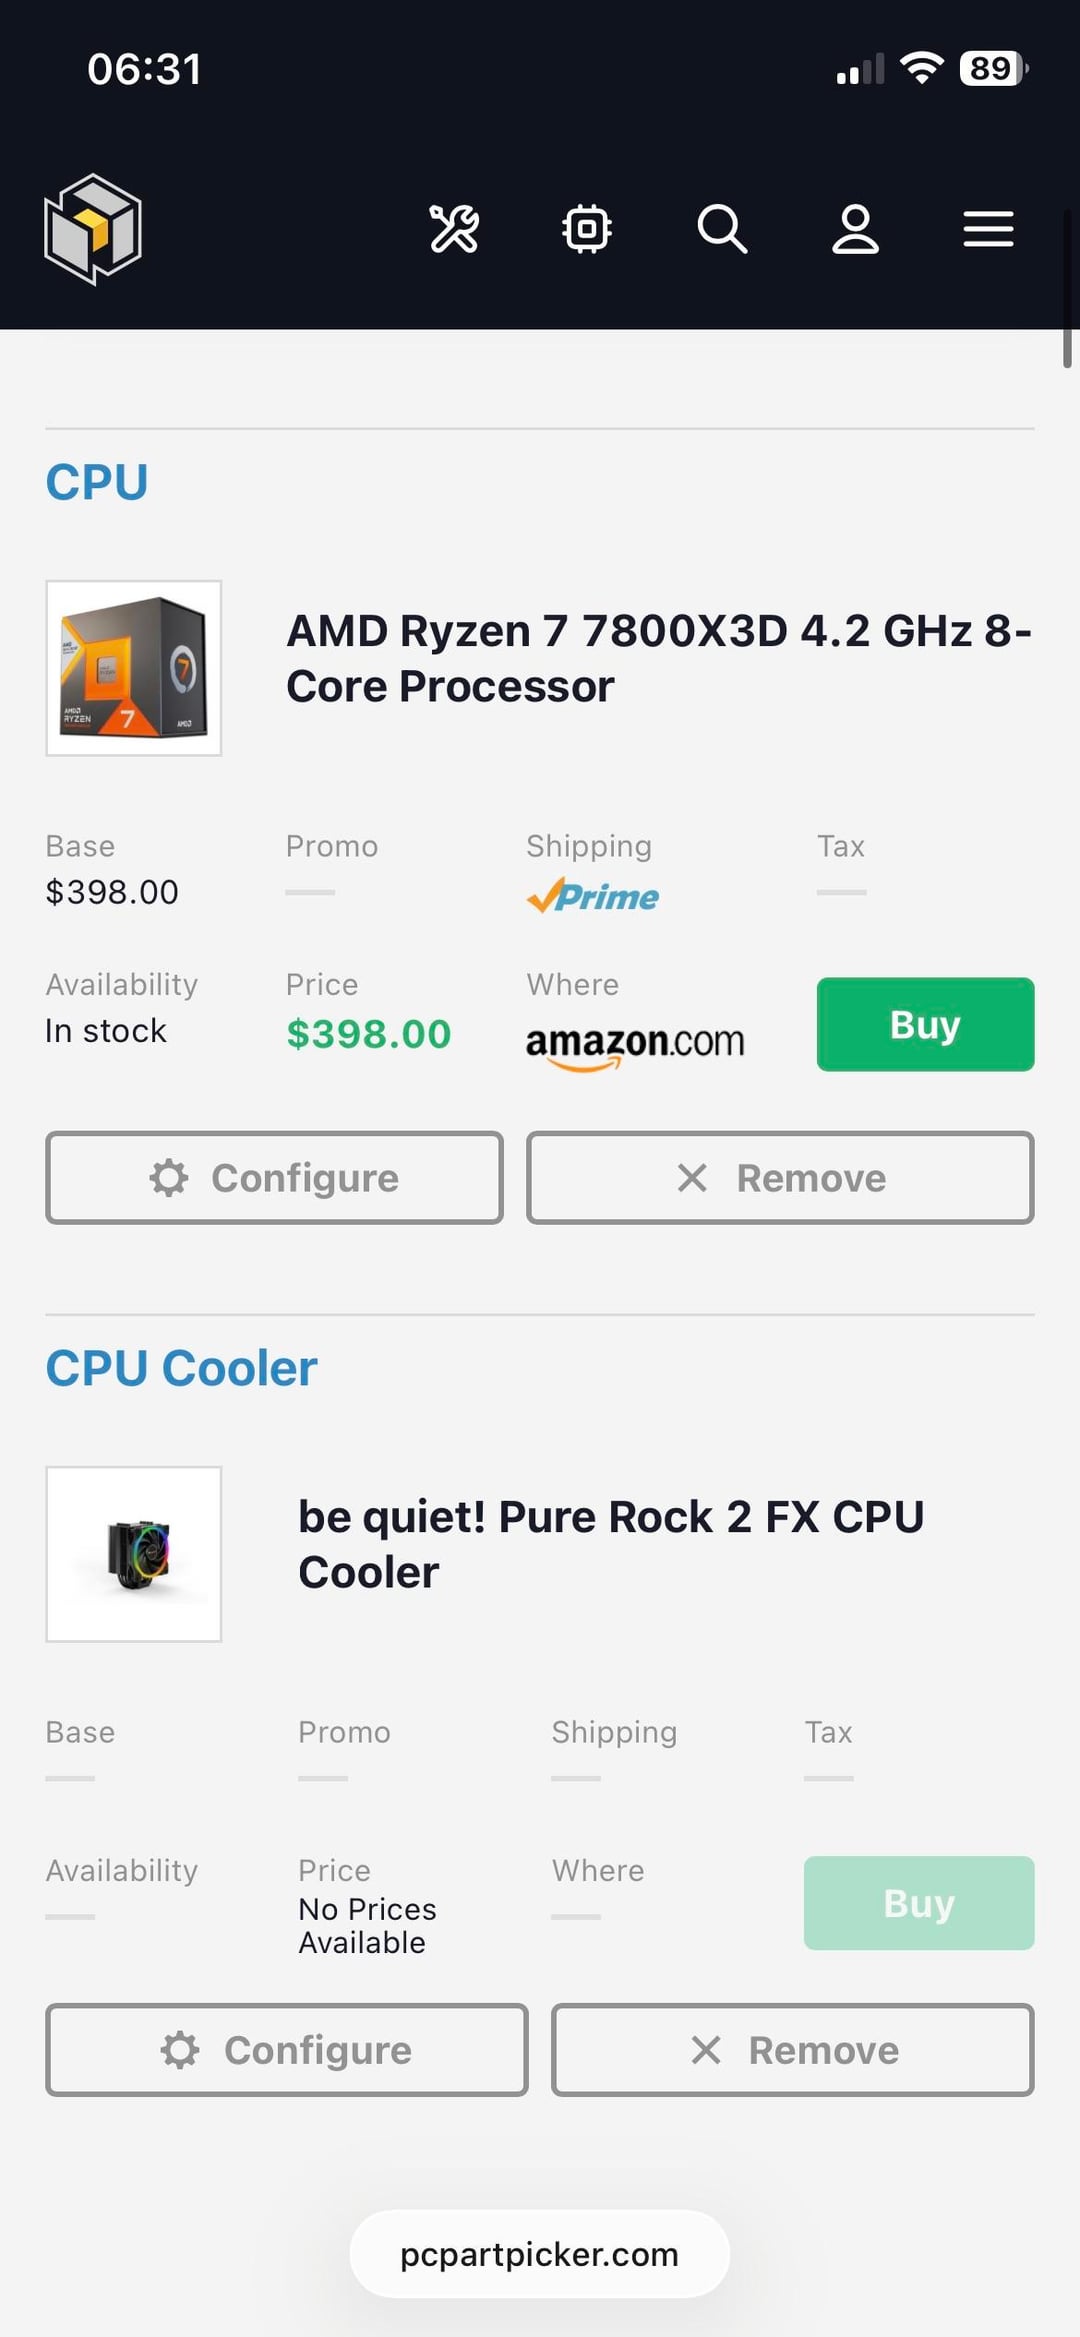Tap the Pure Rock 2 FX cooler thumbnail

coord(134,1554)
